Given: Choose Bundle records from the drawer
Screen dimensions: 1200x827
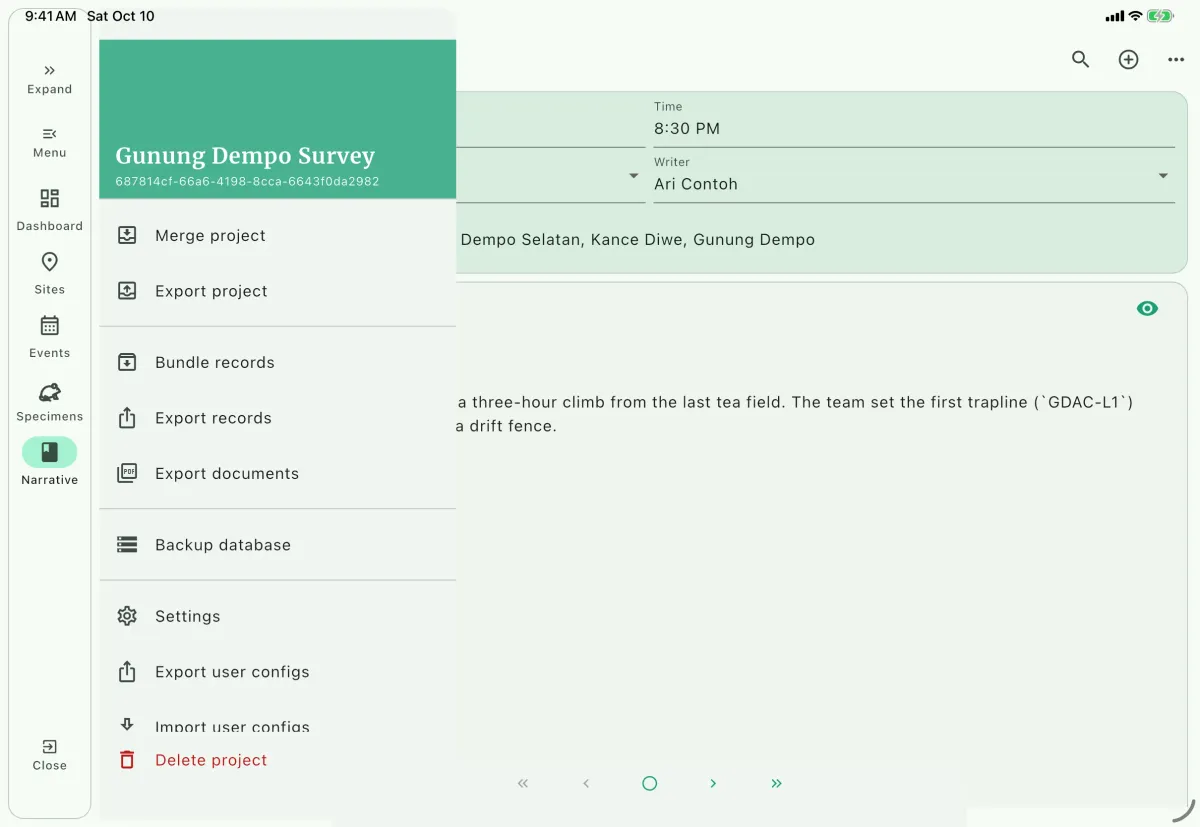Looking at the screenshot, I should tap(278, 362).
